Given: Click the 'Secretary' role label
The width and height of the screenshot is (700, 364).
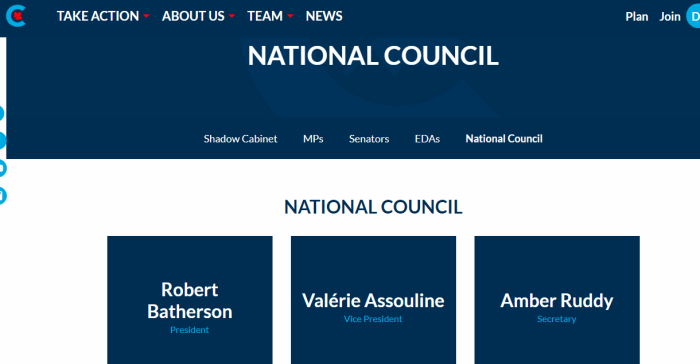Looking at the screenshot, I should click(556, 319).
